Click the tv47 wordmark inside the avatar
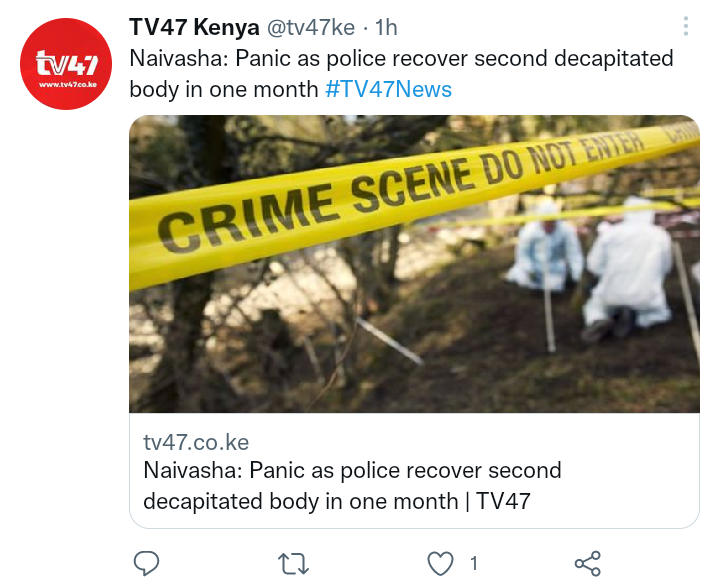The width and height of the screenshot is (716, 582). pyautogui.click(x=67, y=63)
